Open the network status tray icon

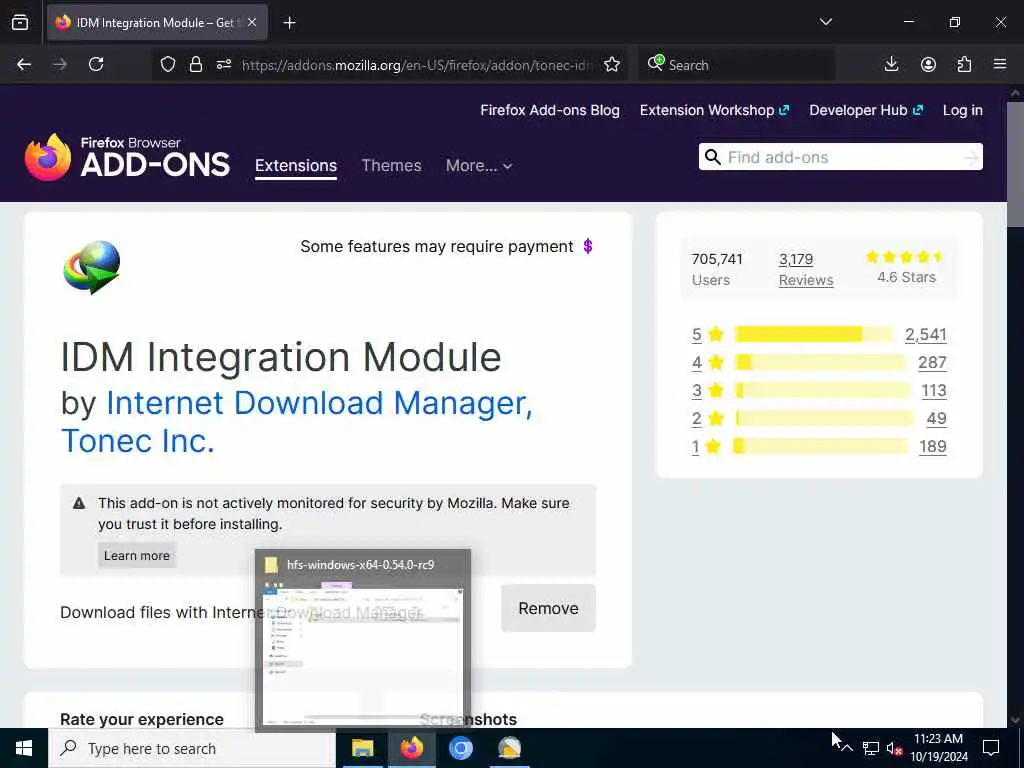click(x=871, y=748)
